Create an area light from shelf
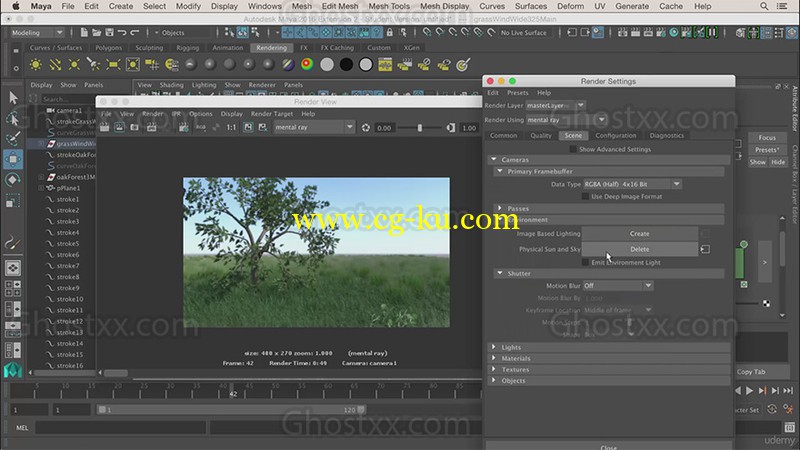800x450 pixels. click(x=113, y=65)
